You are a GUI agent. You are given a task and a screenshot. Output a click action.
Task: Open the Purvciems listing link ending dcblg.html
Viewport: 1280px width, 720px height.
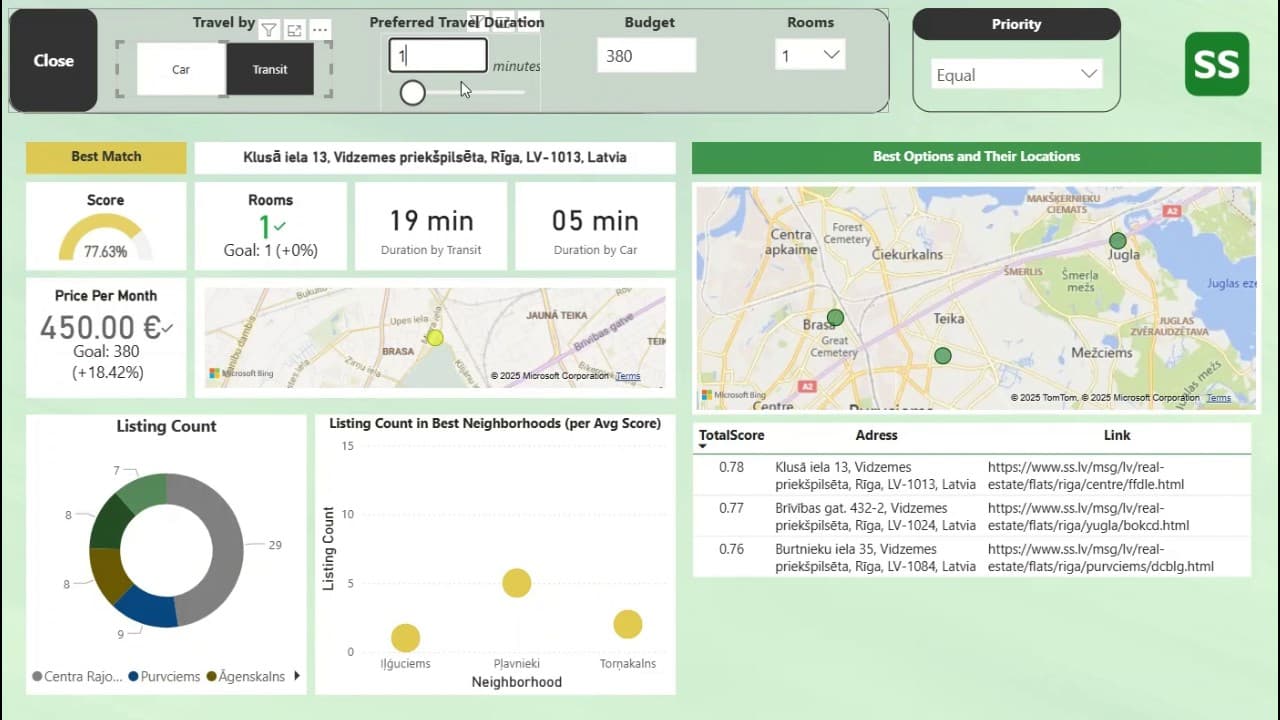point(1100,557)
